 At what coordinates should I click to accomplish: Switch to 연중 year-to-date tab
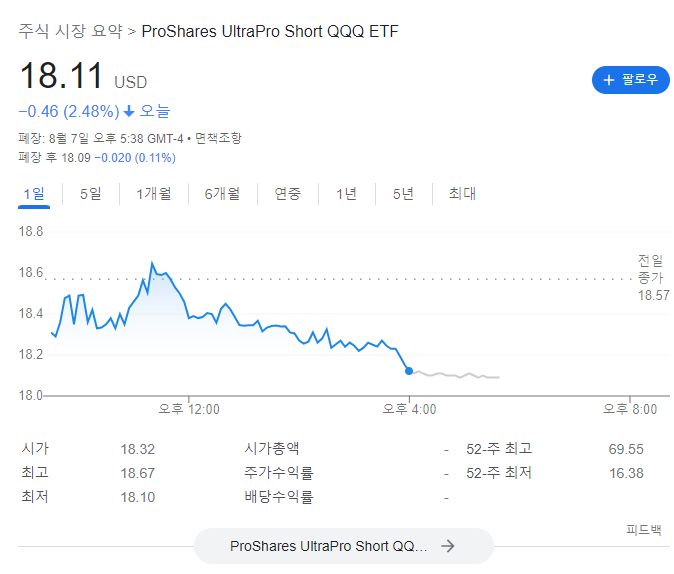pos(288,194)
